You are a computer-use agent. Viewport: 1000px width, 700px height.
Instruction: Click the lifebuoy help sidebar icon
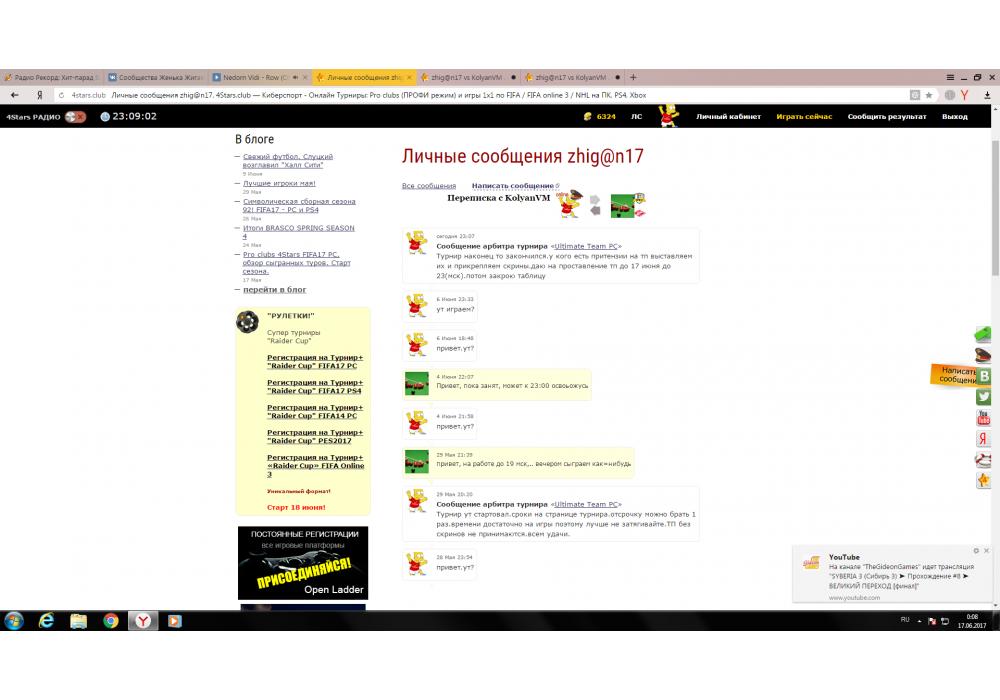click(983, 459)
